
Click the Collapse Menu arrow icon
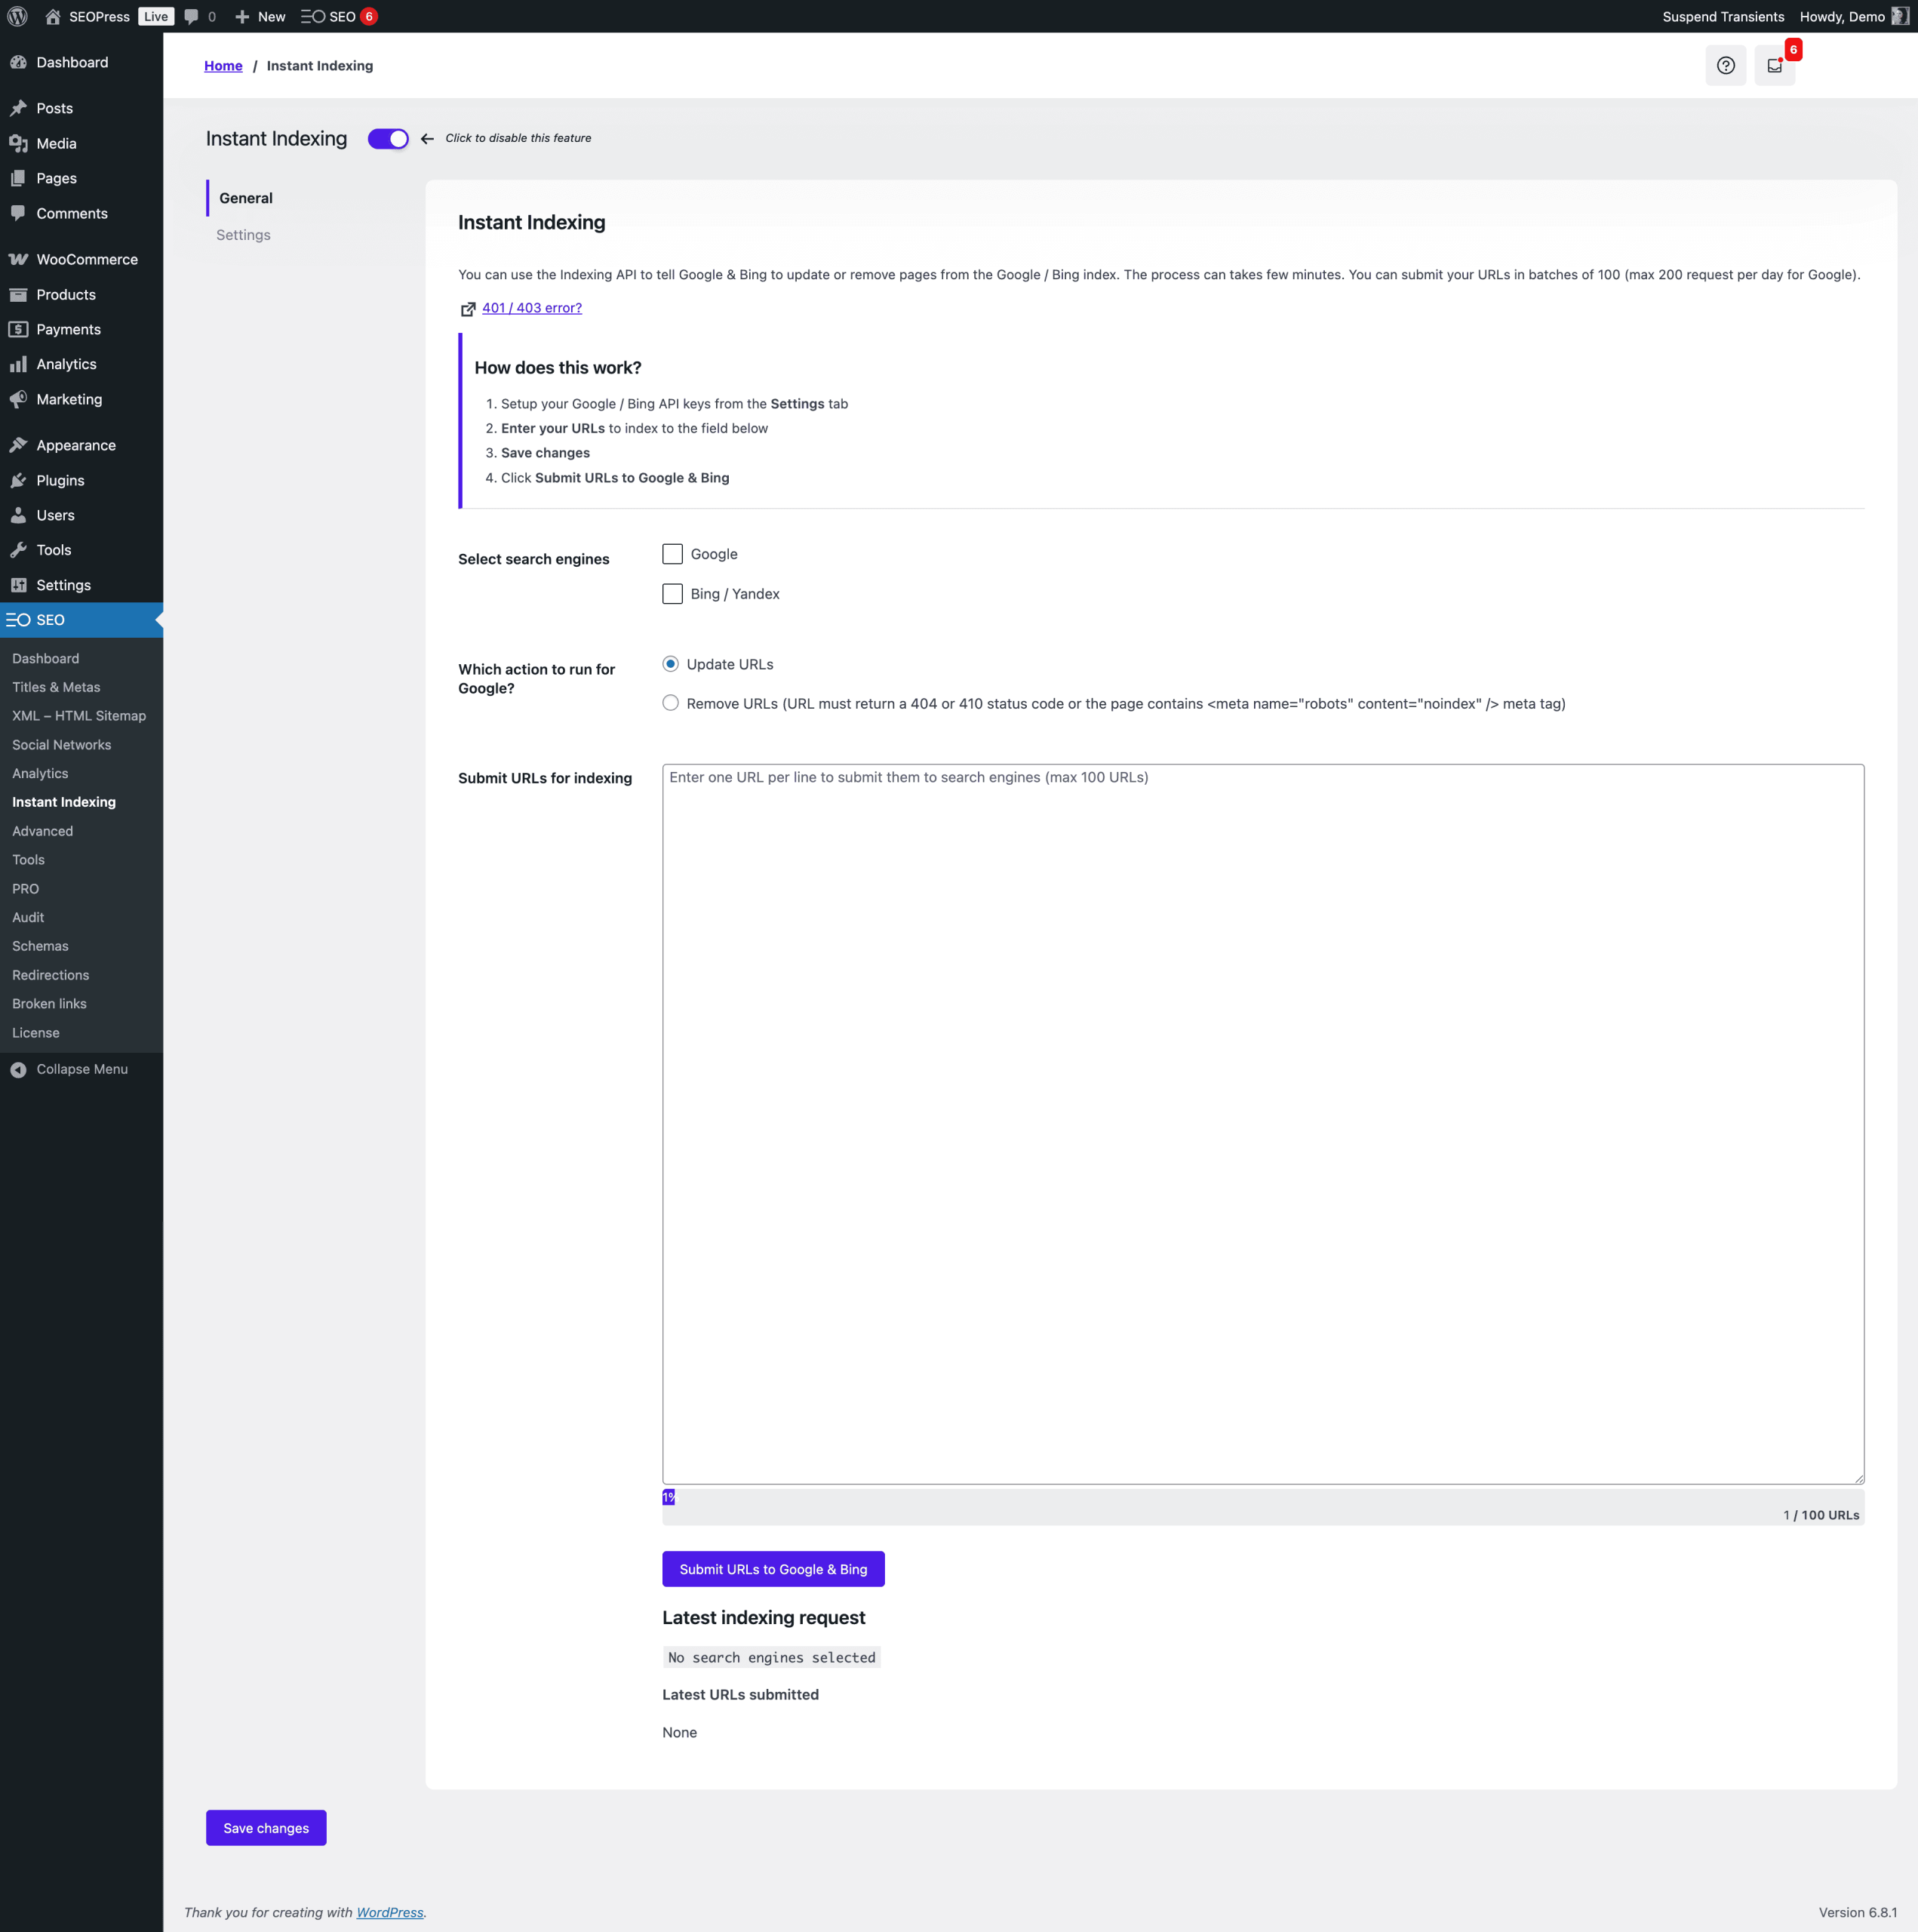coord(18,1069)
